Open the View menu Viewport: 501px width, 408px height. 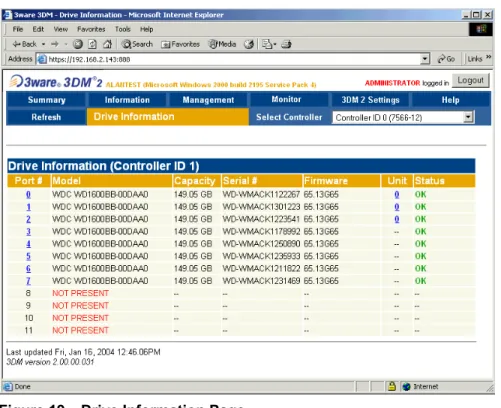coord(61,29)
